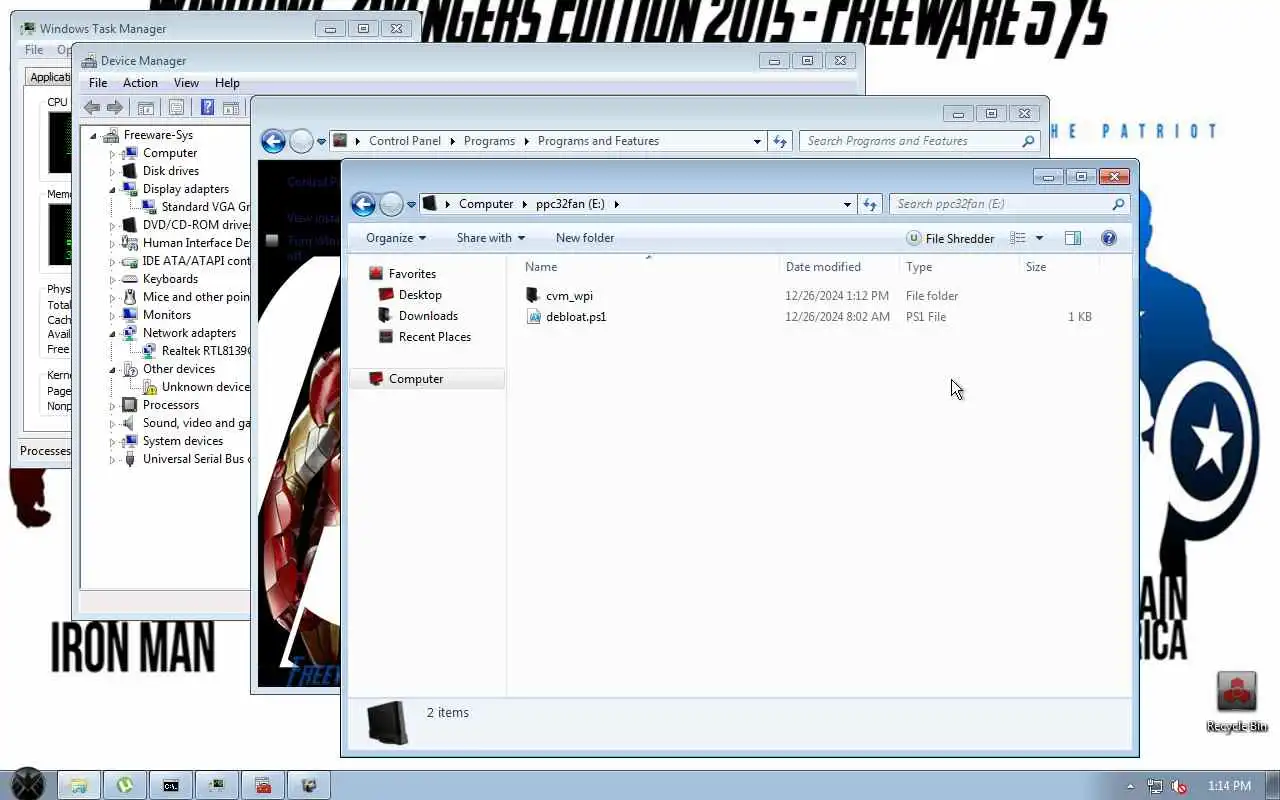Viewport: 1280px width, 800px height.
Task: Click Programs breadcrumb in Control Panel window
Action: [489, 141]
